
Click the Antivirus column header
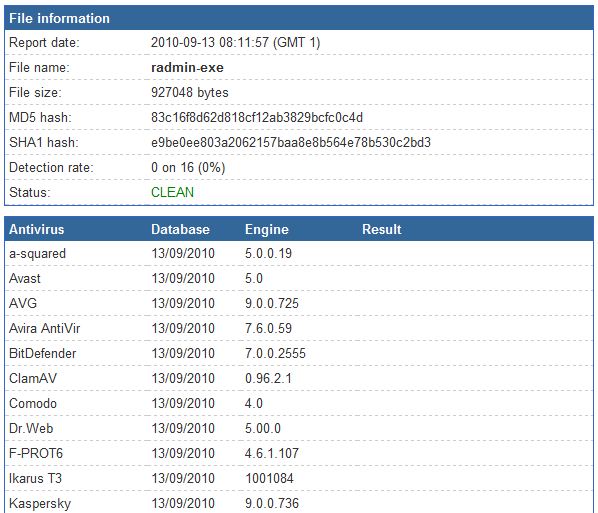click(x=37, y=229)
